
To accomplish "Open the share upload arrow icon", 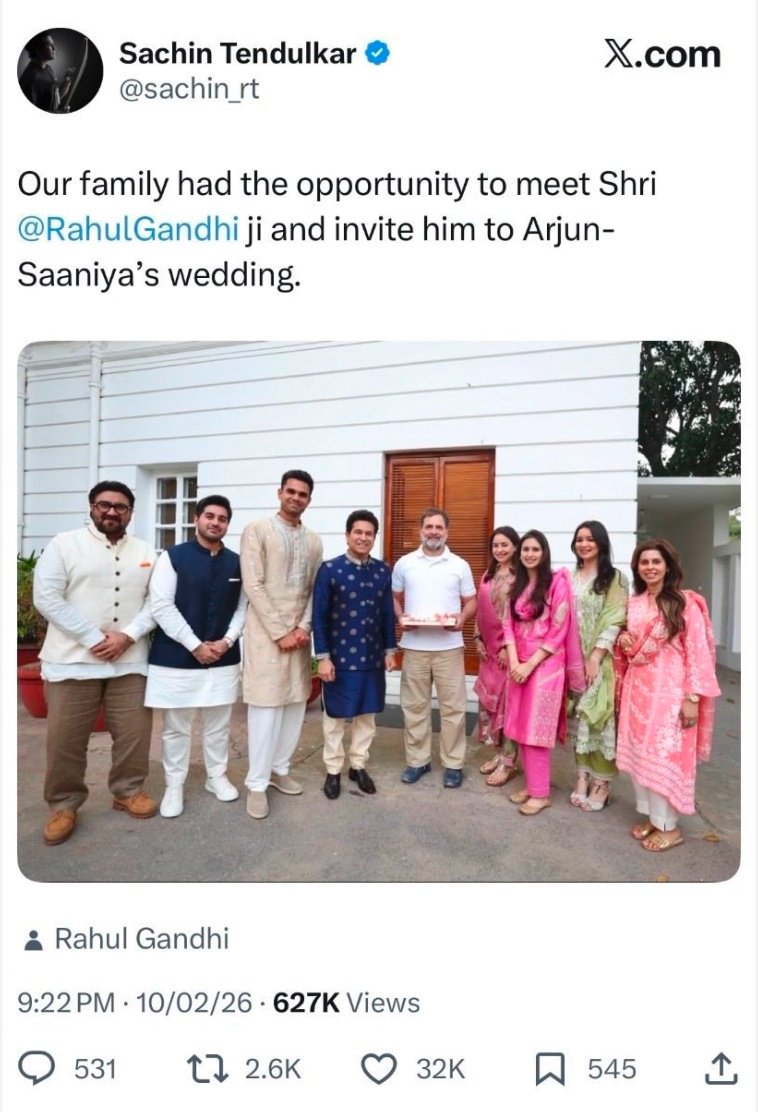I will [x=720, y=1068].
